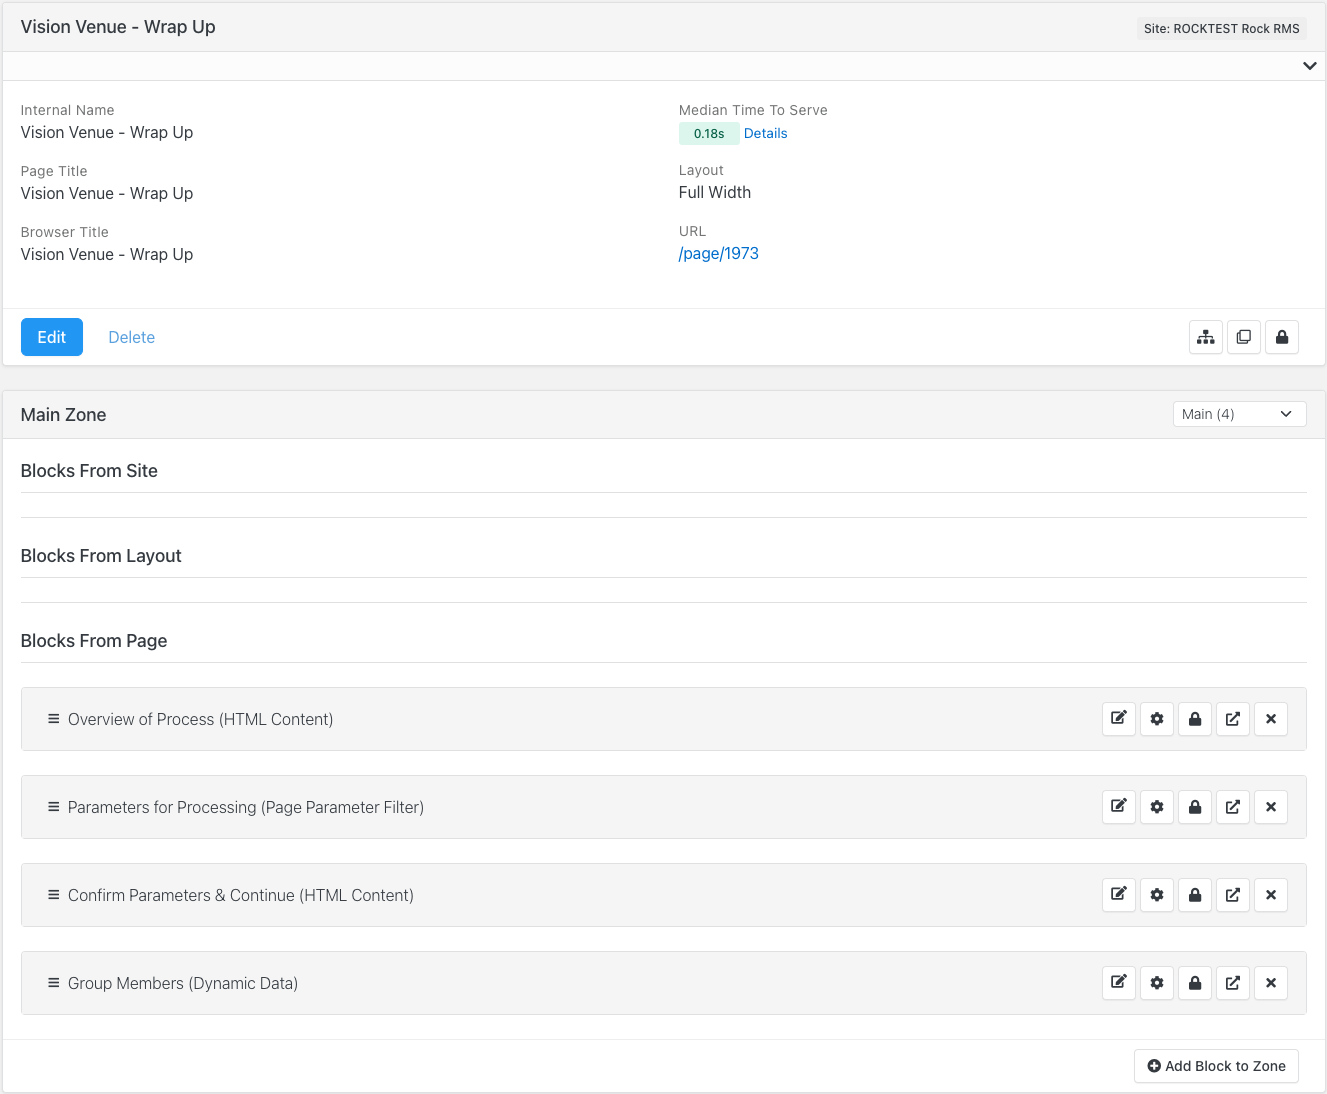Click Overview of Process (HTML Content) label

(200, 719)
